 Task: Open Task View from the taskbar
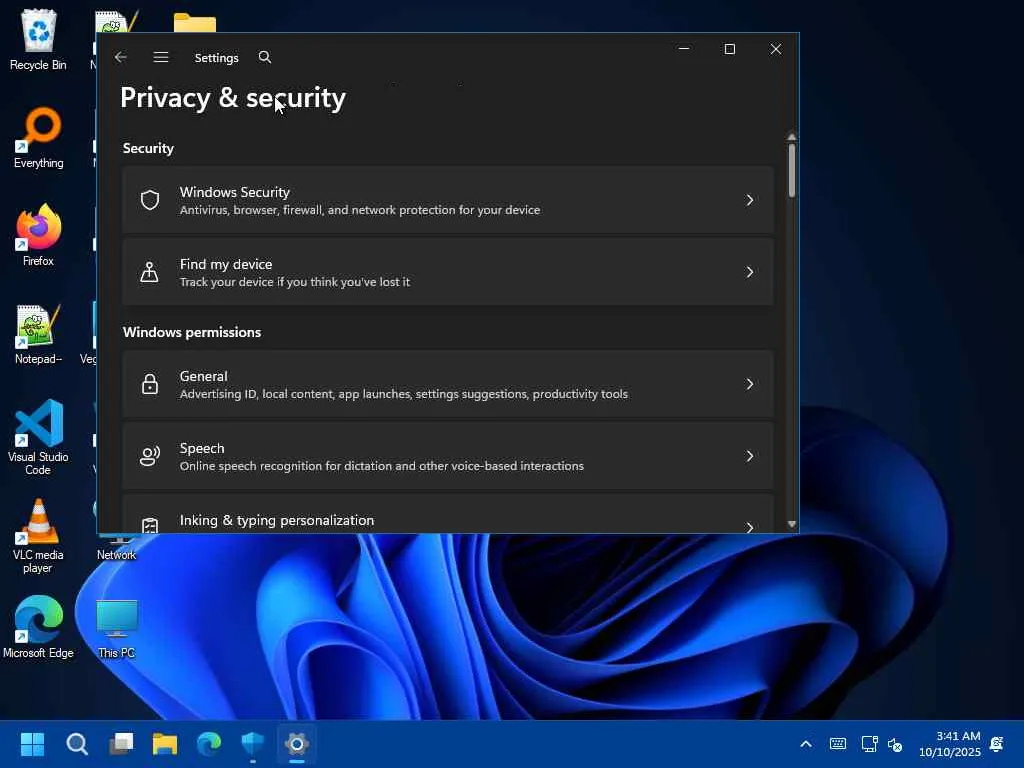tap(121, 744)
